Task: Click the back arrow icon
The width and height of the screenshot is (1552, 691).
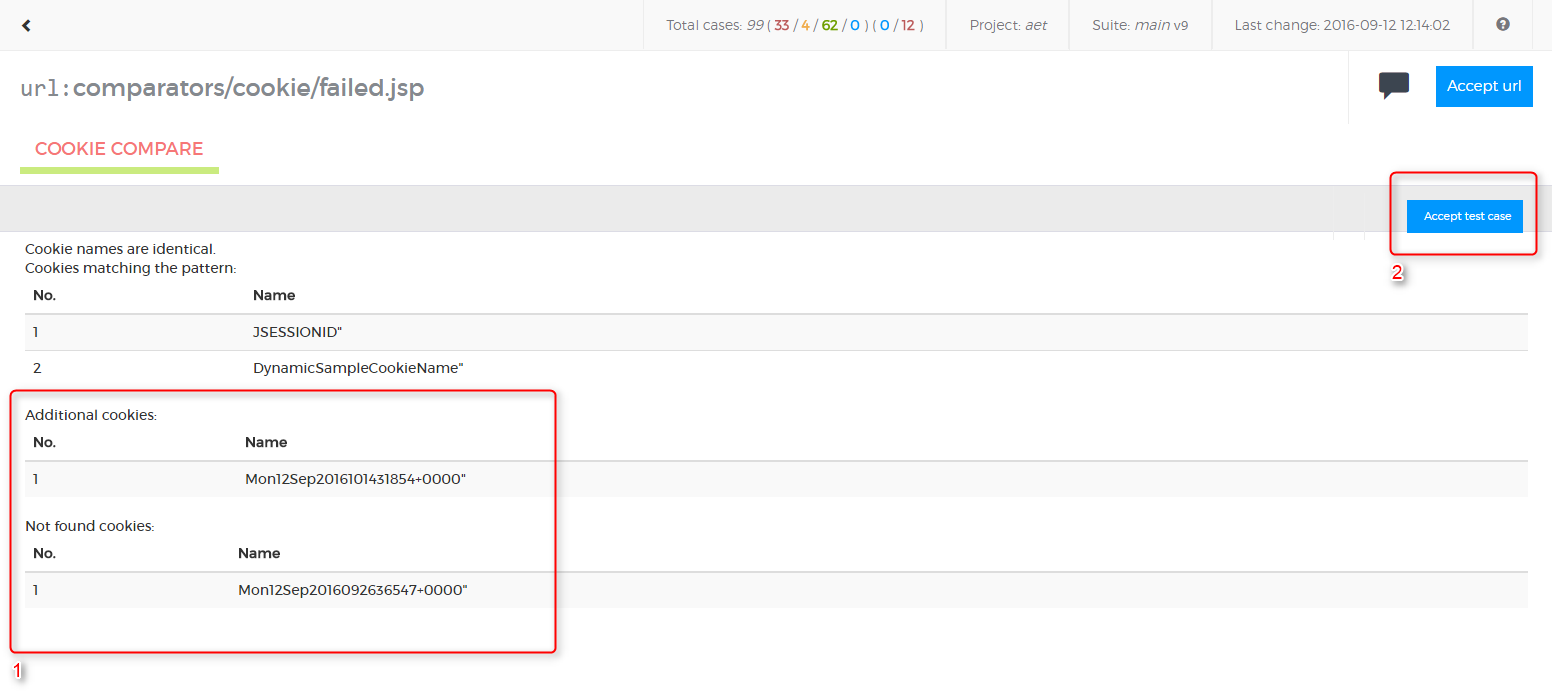Action: click(x=26, y=25)
